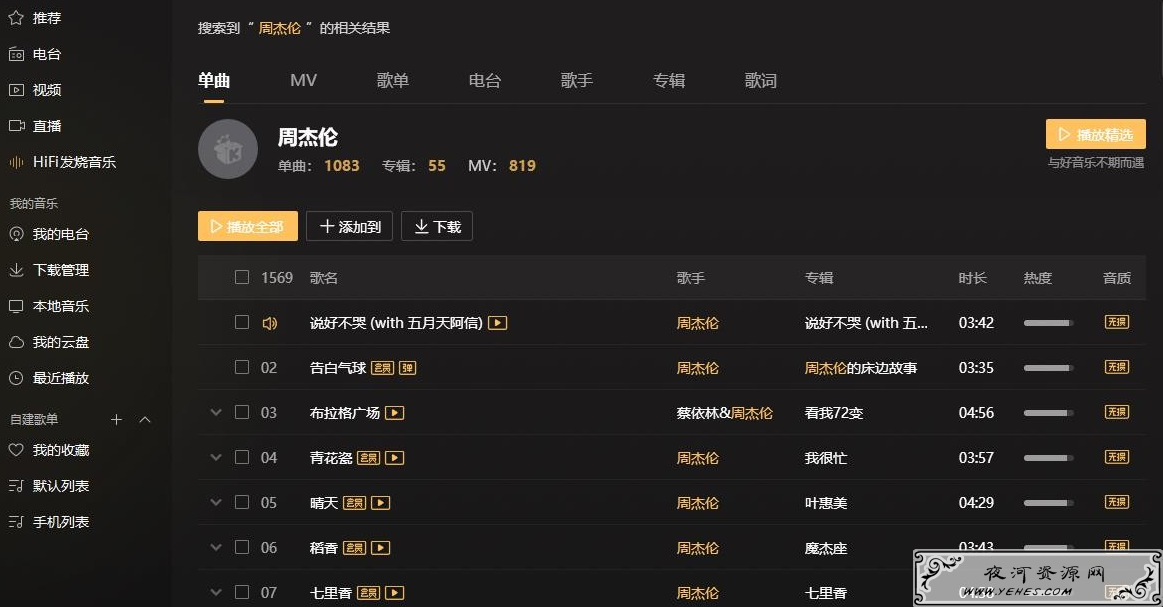Add new playlist with plus icon beside 自建歌单
Viewport: 1163px width, 607px height.
(x=116, y=419)
